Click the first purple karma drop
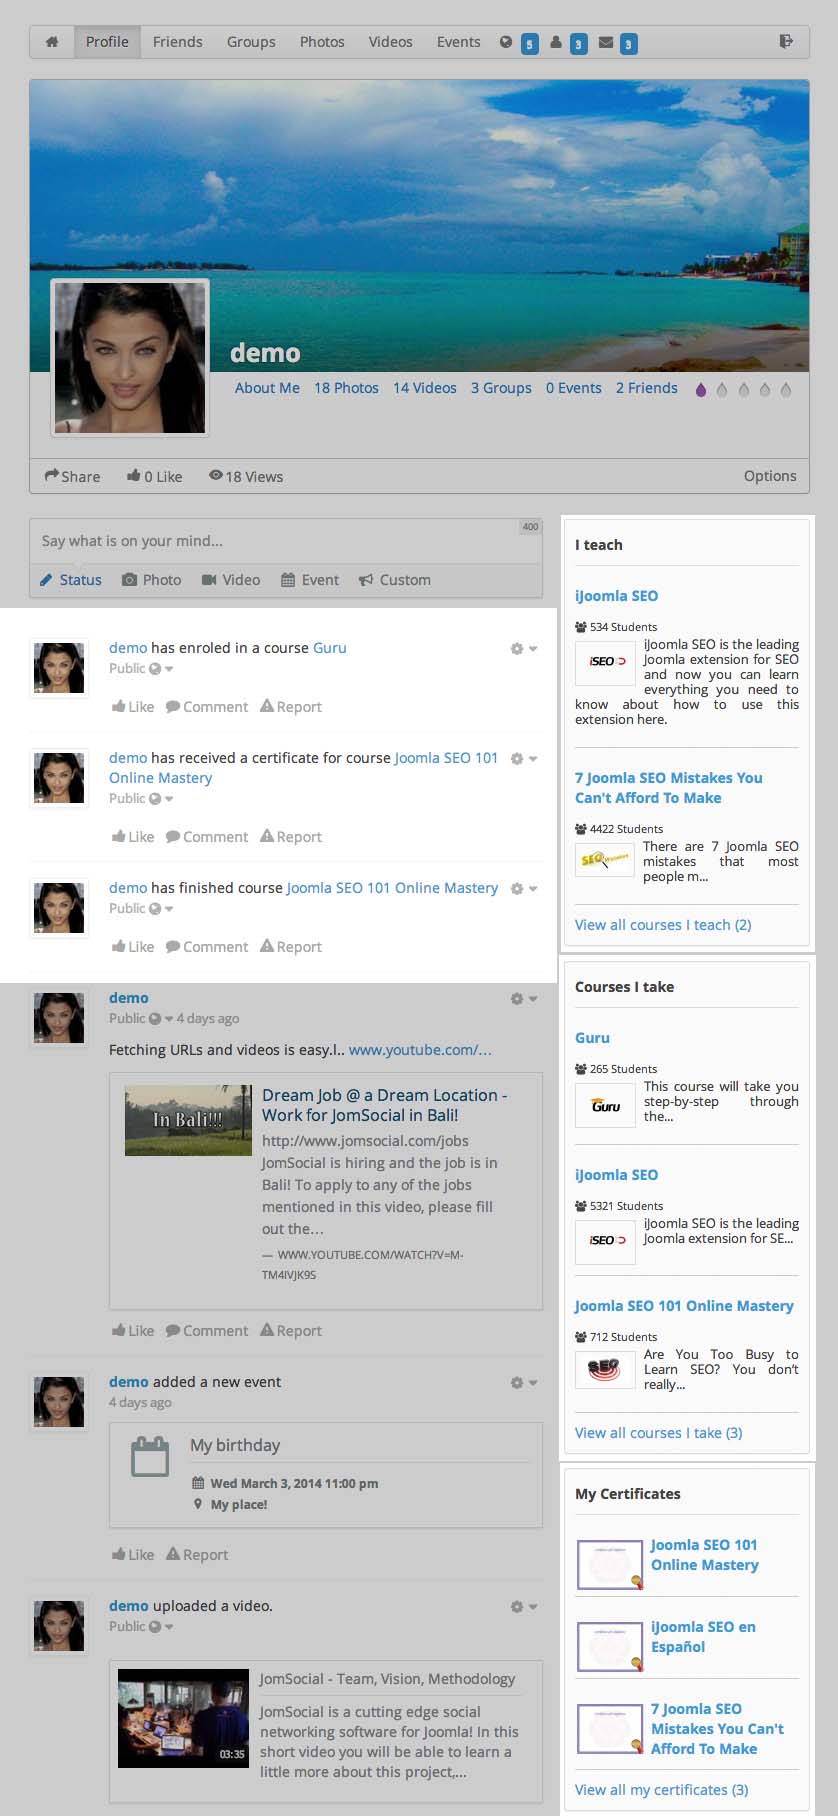The image size is (838, 1816). point(700,389)
